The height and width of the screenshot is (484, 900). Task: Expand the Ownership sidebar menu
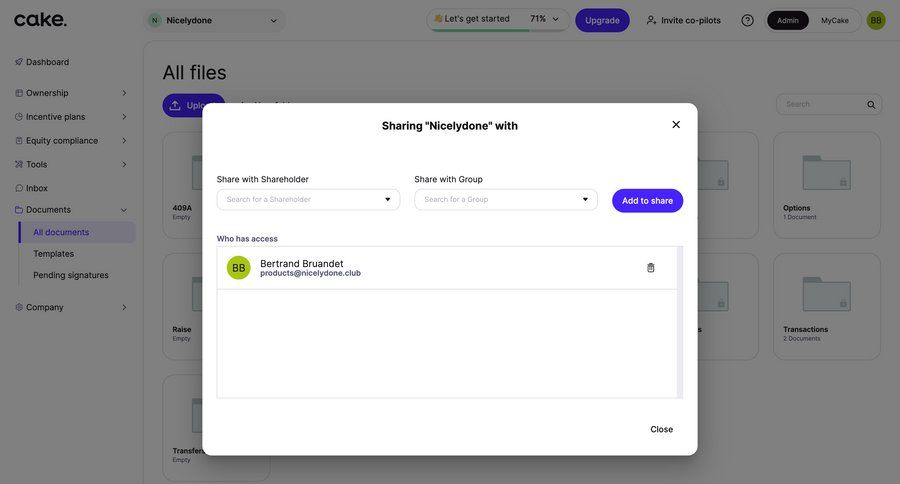(71, 93)
